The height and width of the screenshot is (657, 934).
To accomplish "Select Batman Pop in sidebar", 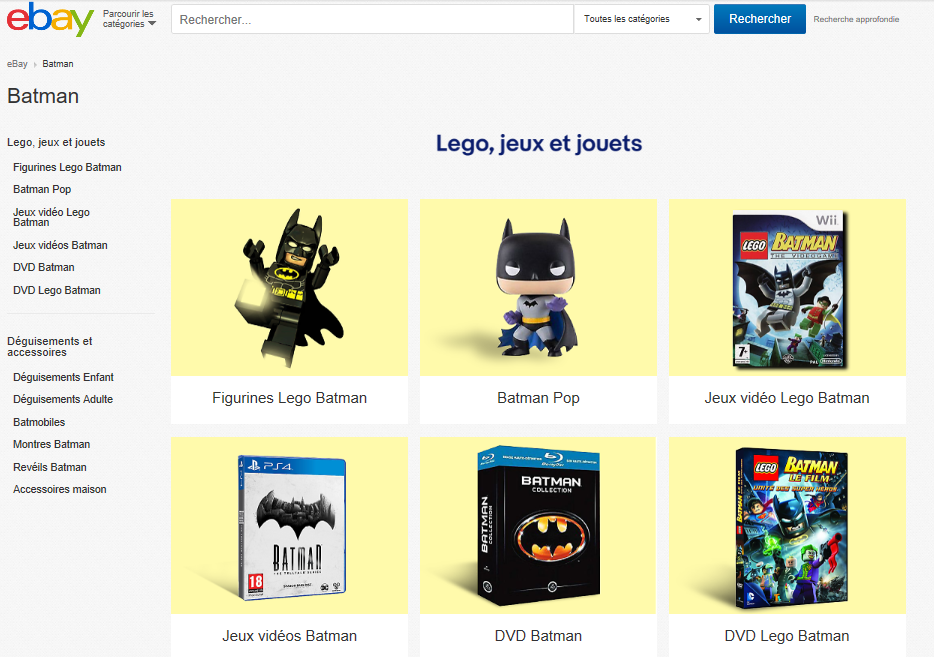I will tap(42, 189).
